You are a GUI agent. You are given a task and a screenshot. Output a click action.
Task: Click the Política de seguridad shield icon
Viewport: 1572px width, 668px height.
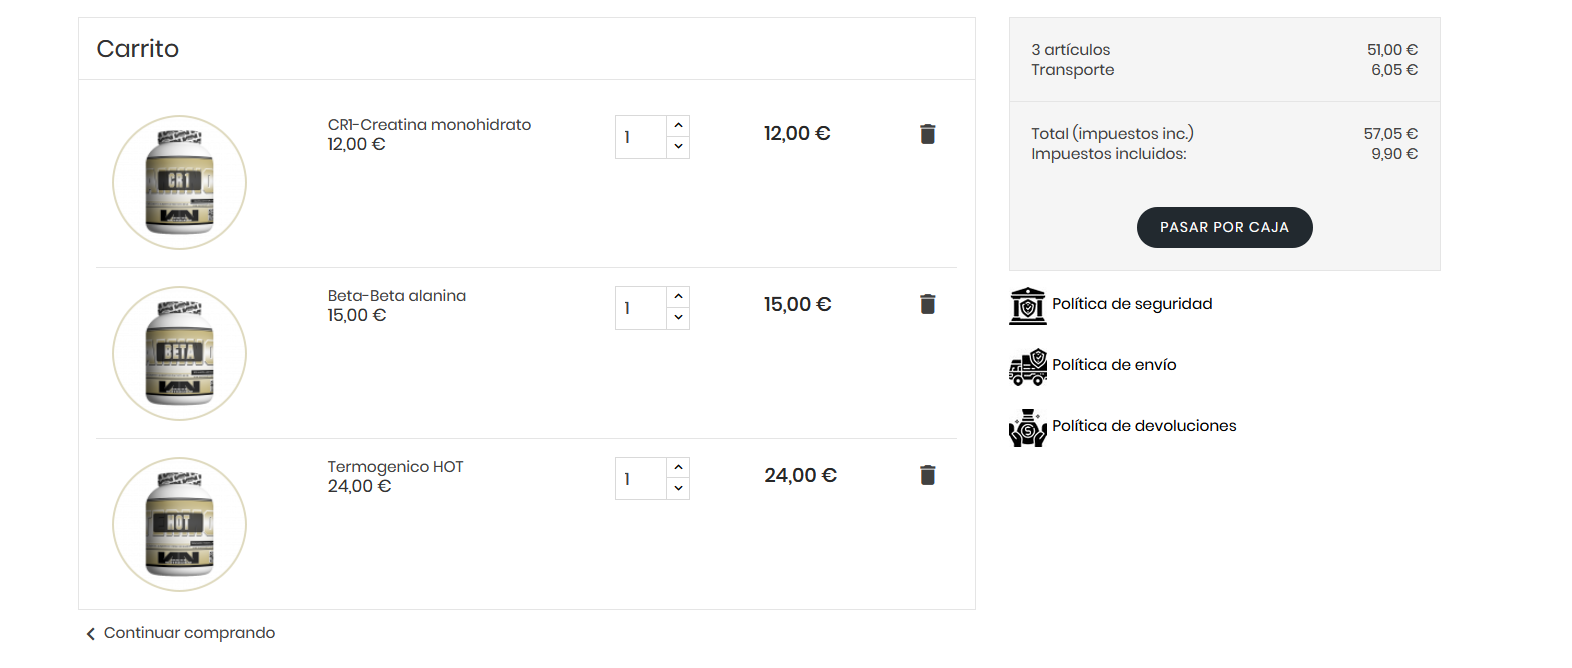pos(1027,306)
